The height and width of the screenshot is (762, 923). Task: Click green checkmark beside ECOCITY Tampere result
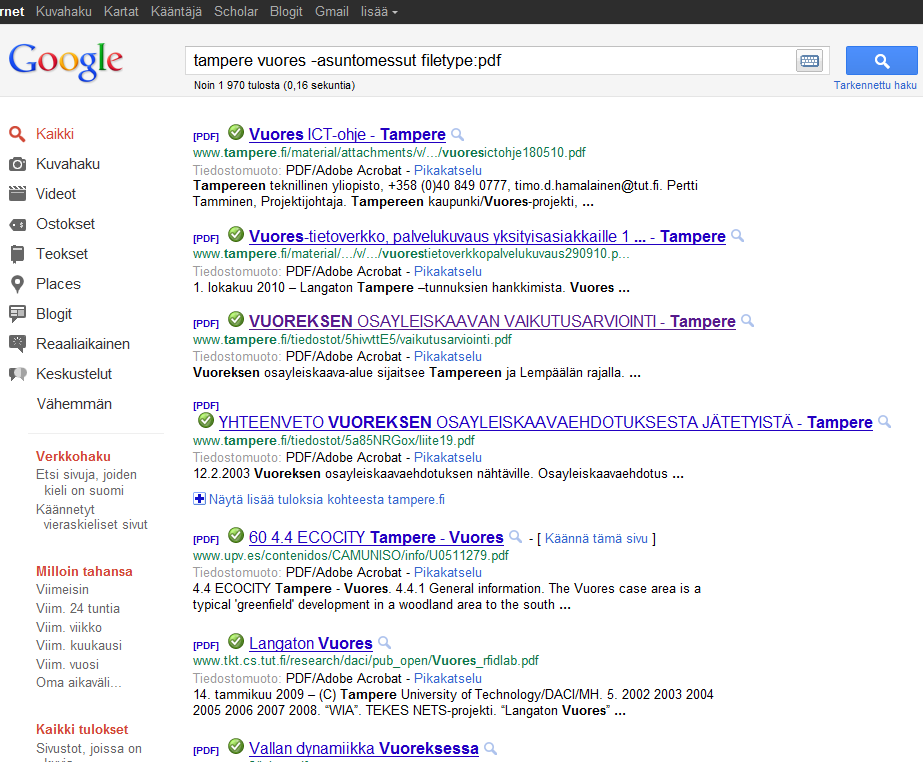point(235,535)
